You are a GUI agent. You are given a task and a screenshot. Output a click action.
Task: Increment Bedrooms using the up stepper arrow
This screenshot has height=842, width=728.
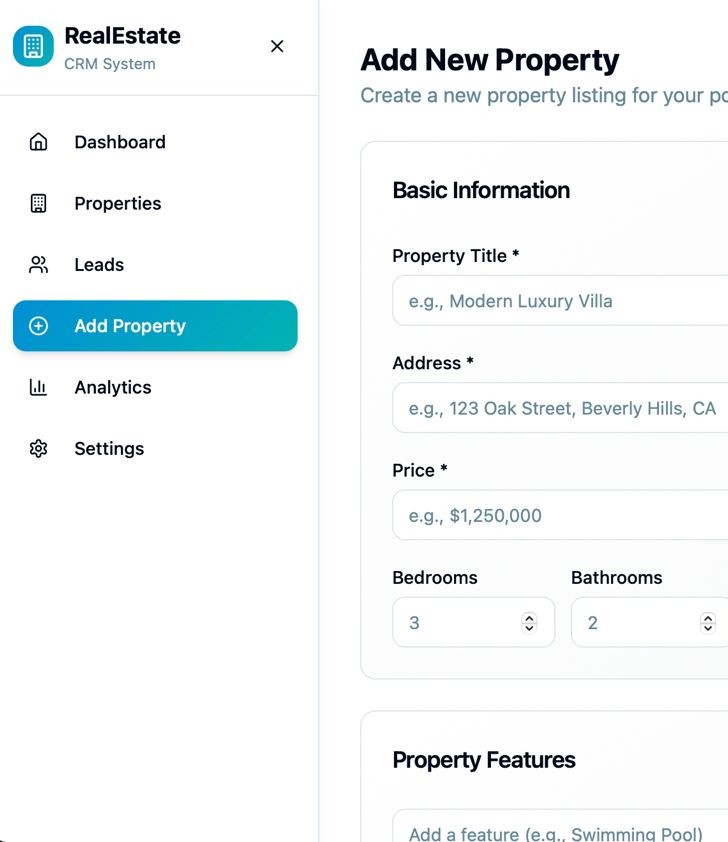pyautogui.click(x=528, y=617)
